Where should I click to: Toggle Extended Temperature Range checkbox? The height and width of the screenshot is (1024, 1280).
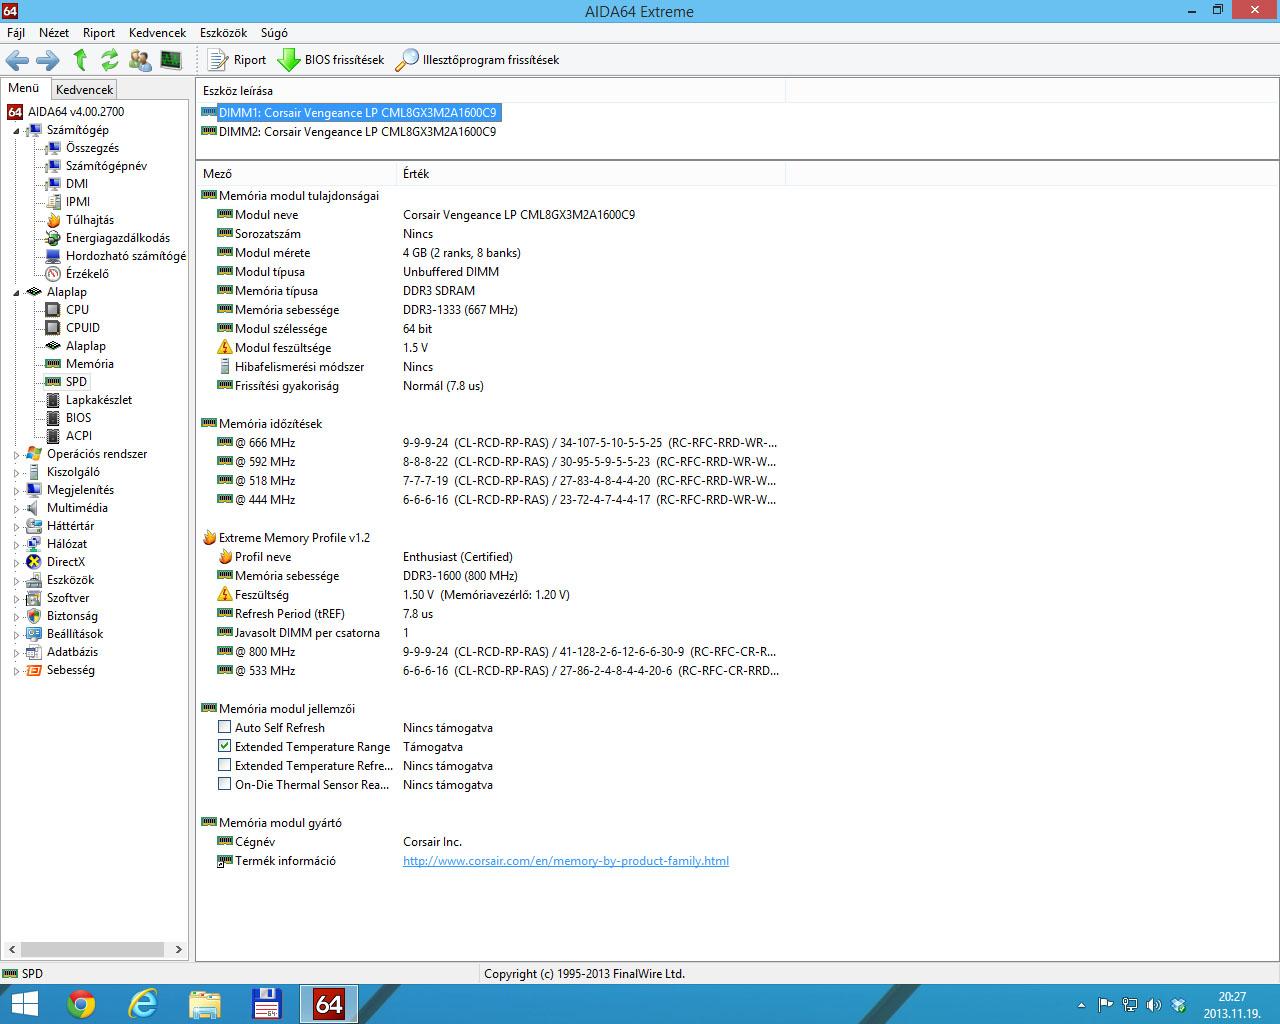pos(225,747)
